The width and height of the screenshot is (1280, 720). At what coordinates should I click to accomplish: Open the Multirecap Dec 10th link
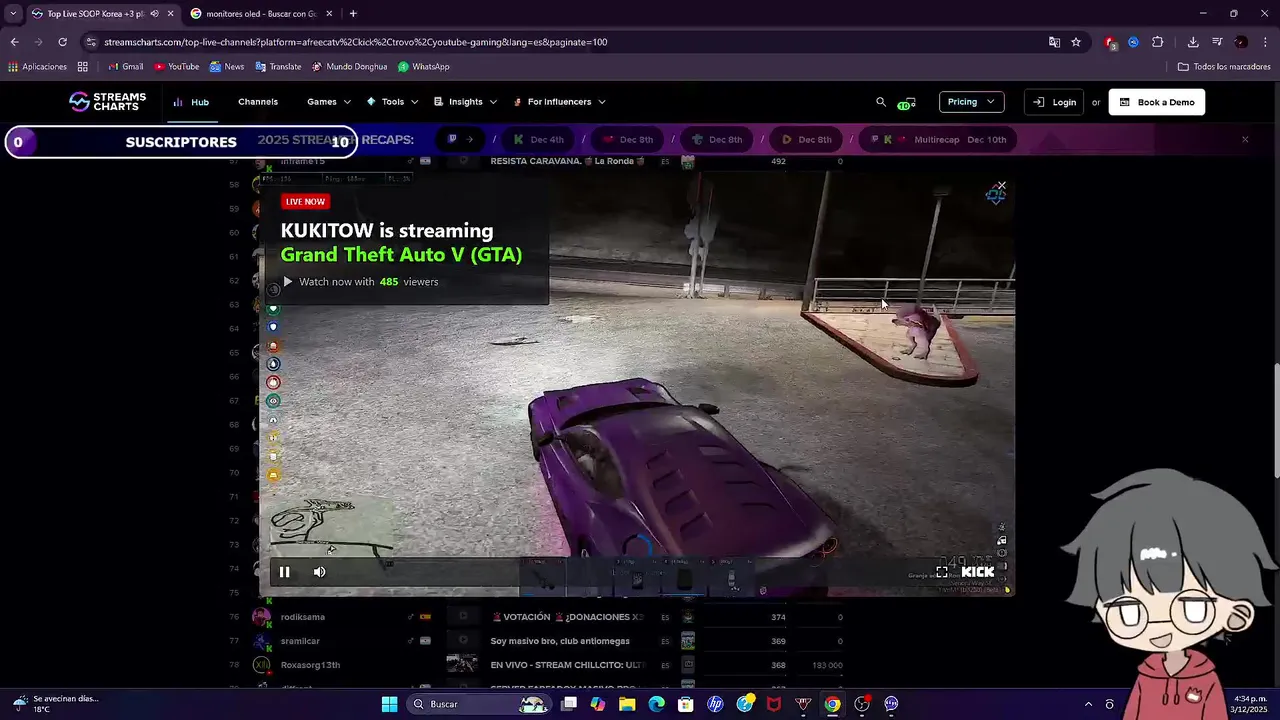(939, 140)
